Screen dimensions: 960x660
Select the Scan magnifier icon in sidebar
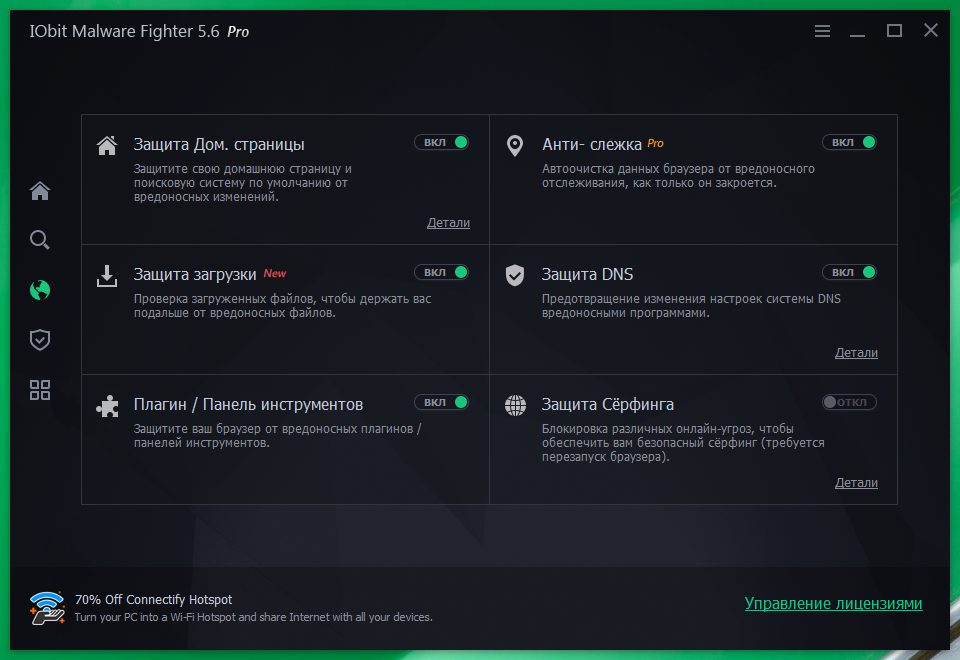click(x=39, y=240)
